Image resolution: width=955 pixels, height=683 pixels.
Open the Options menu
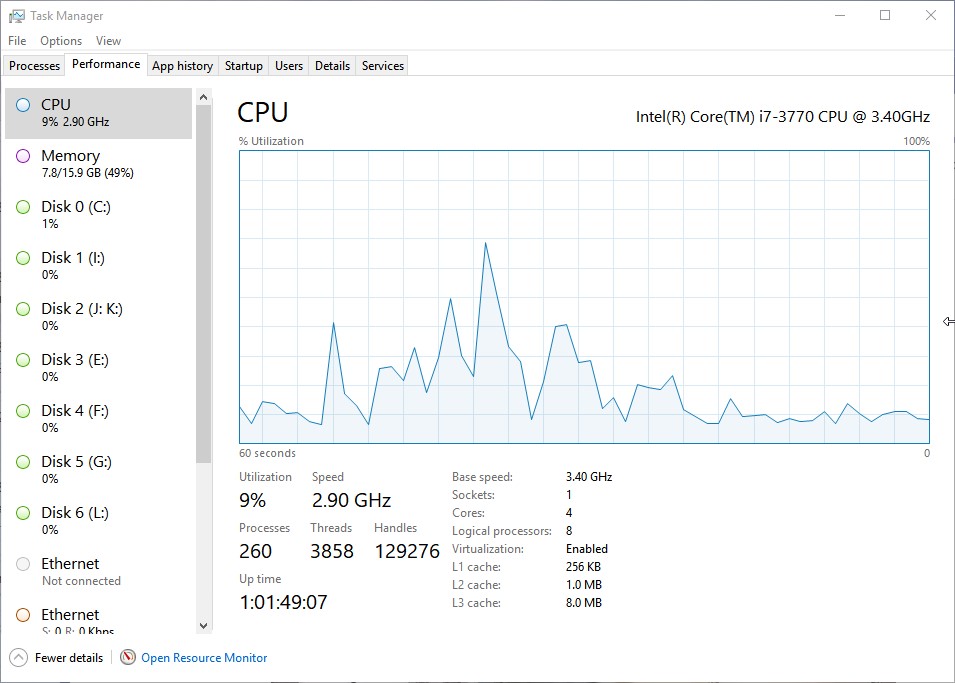tap(61, 41)
